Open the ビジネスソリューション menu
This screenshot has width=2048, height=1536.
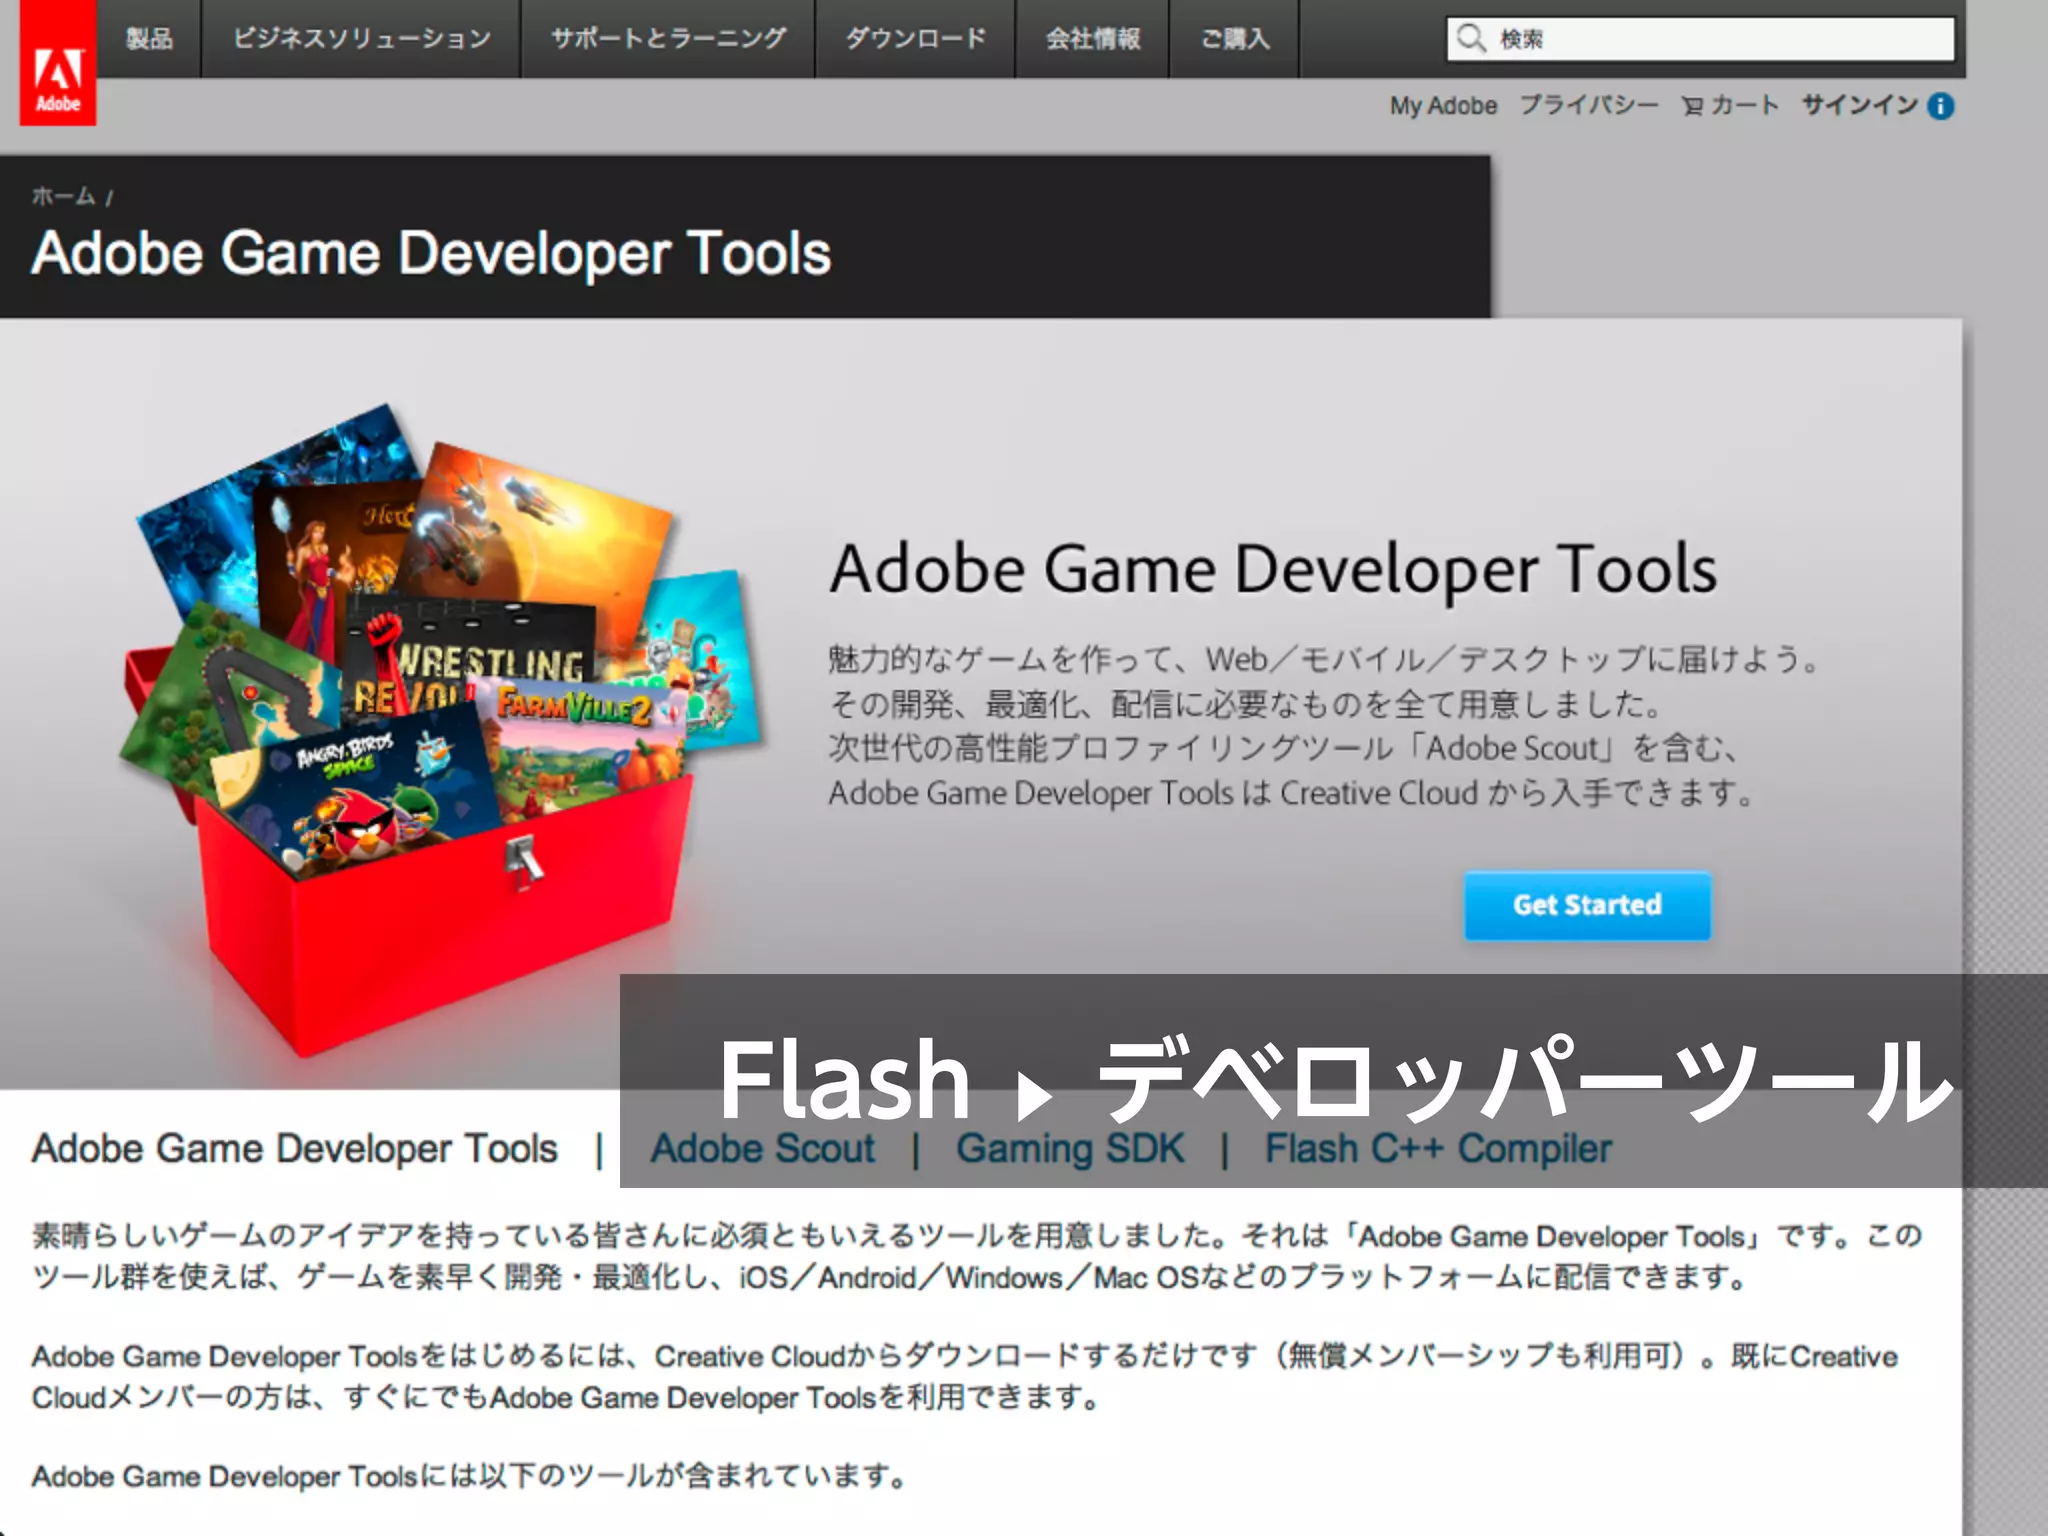pos(361,39)
